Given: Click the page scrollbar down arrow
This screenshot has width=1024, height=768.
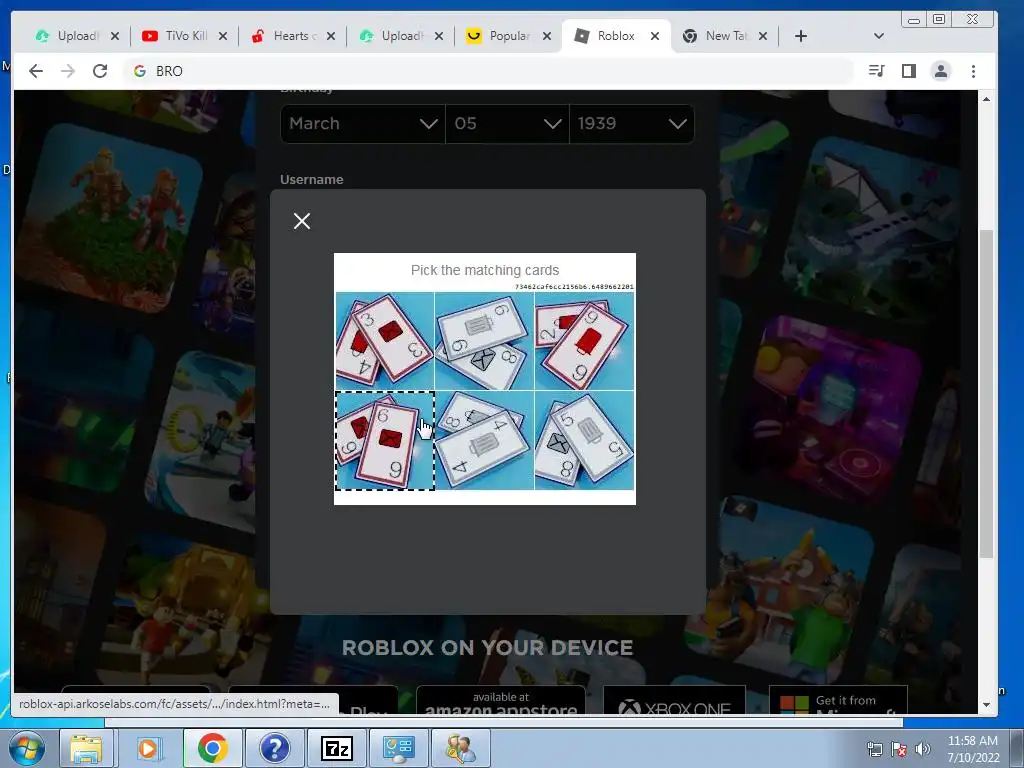Looking at the screenshot, I should (986, 705).
